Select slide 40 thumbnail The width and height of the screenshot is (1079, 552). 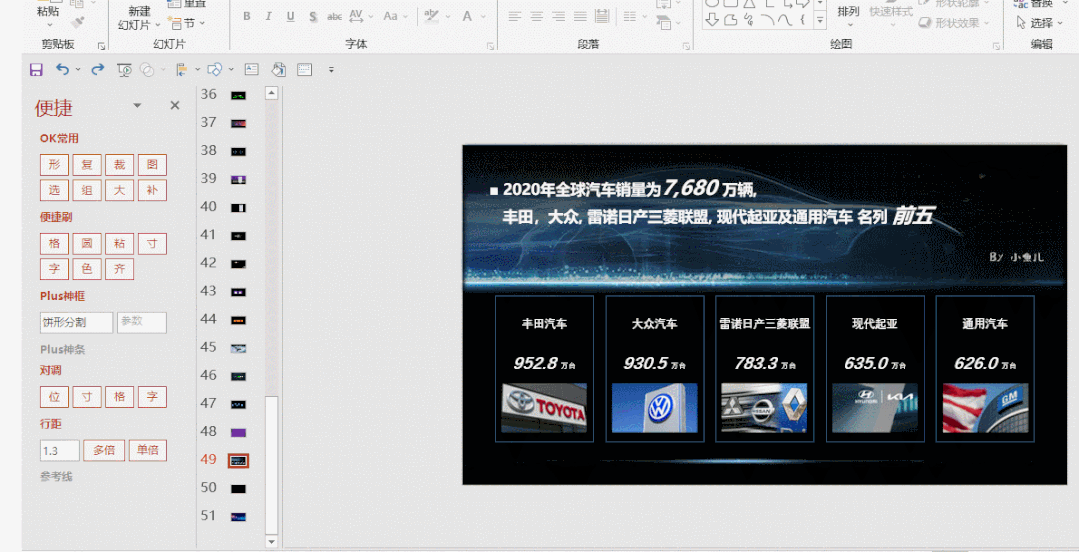(x=238, y=208)
